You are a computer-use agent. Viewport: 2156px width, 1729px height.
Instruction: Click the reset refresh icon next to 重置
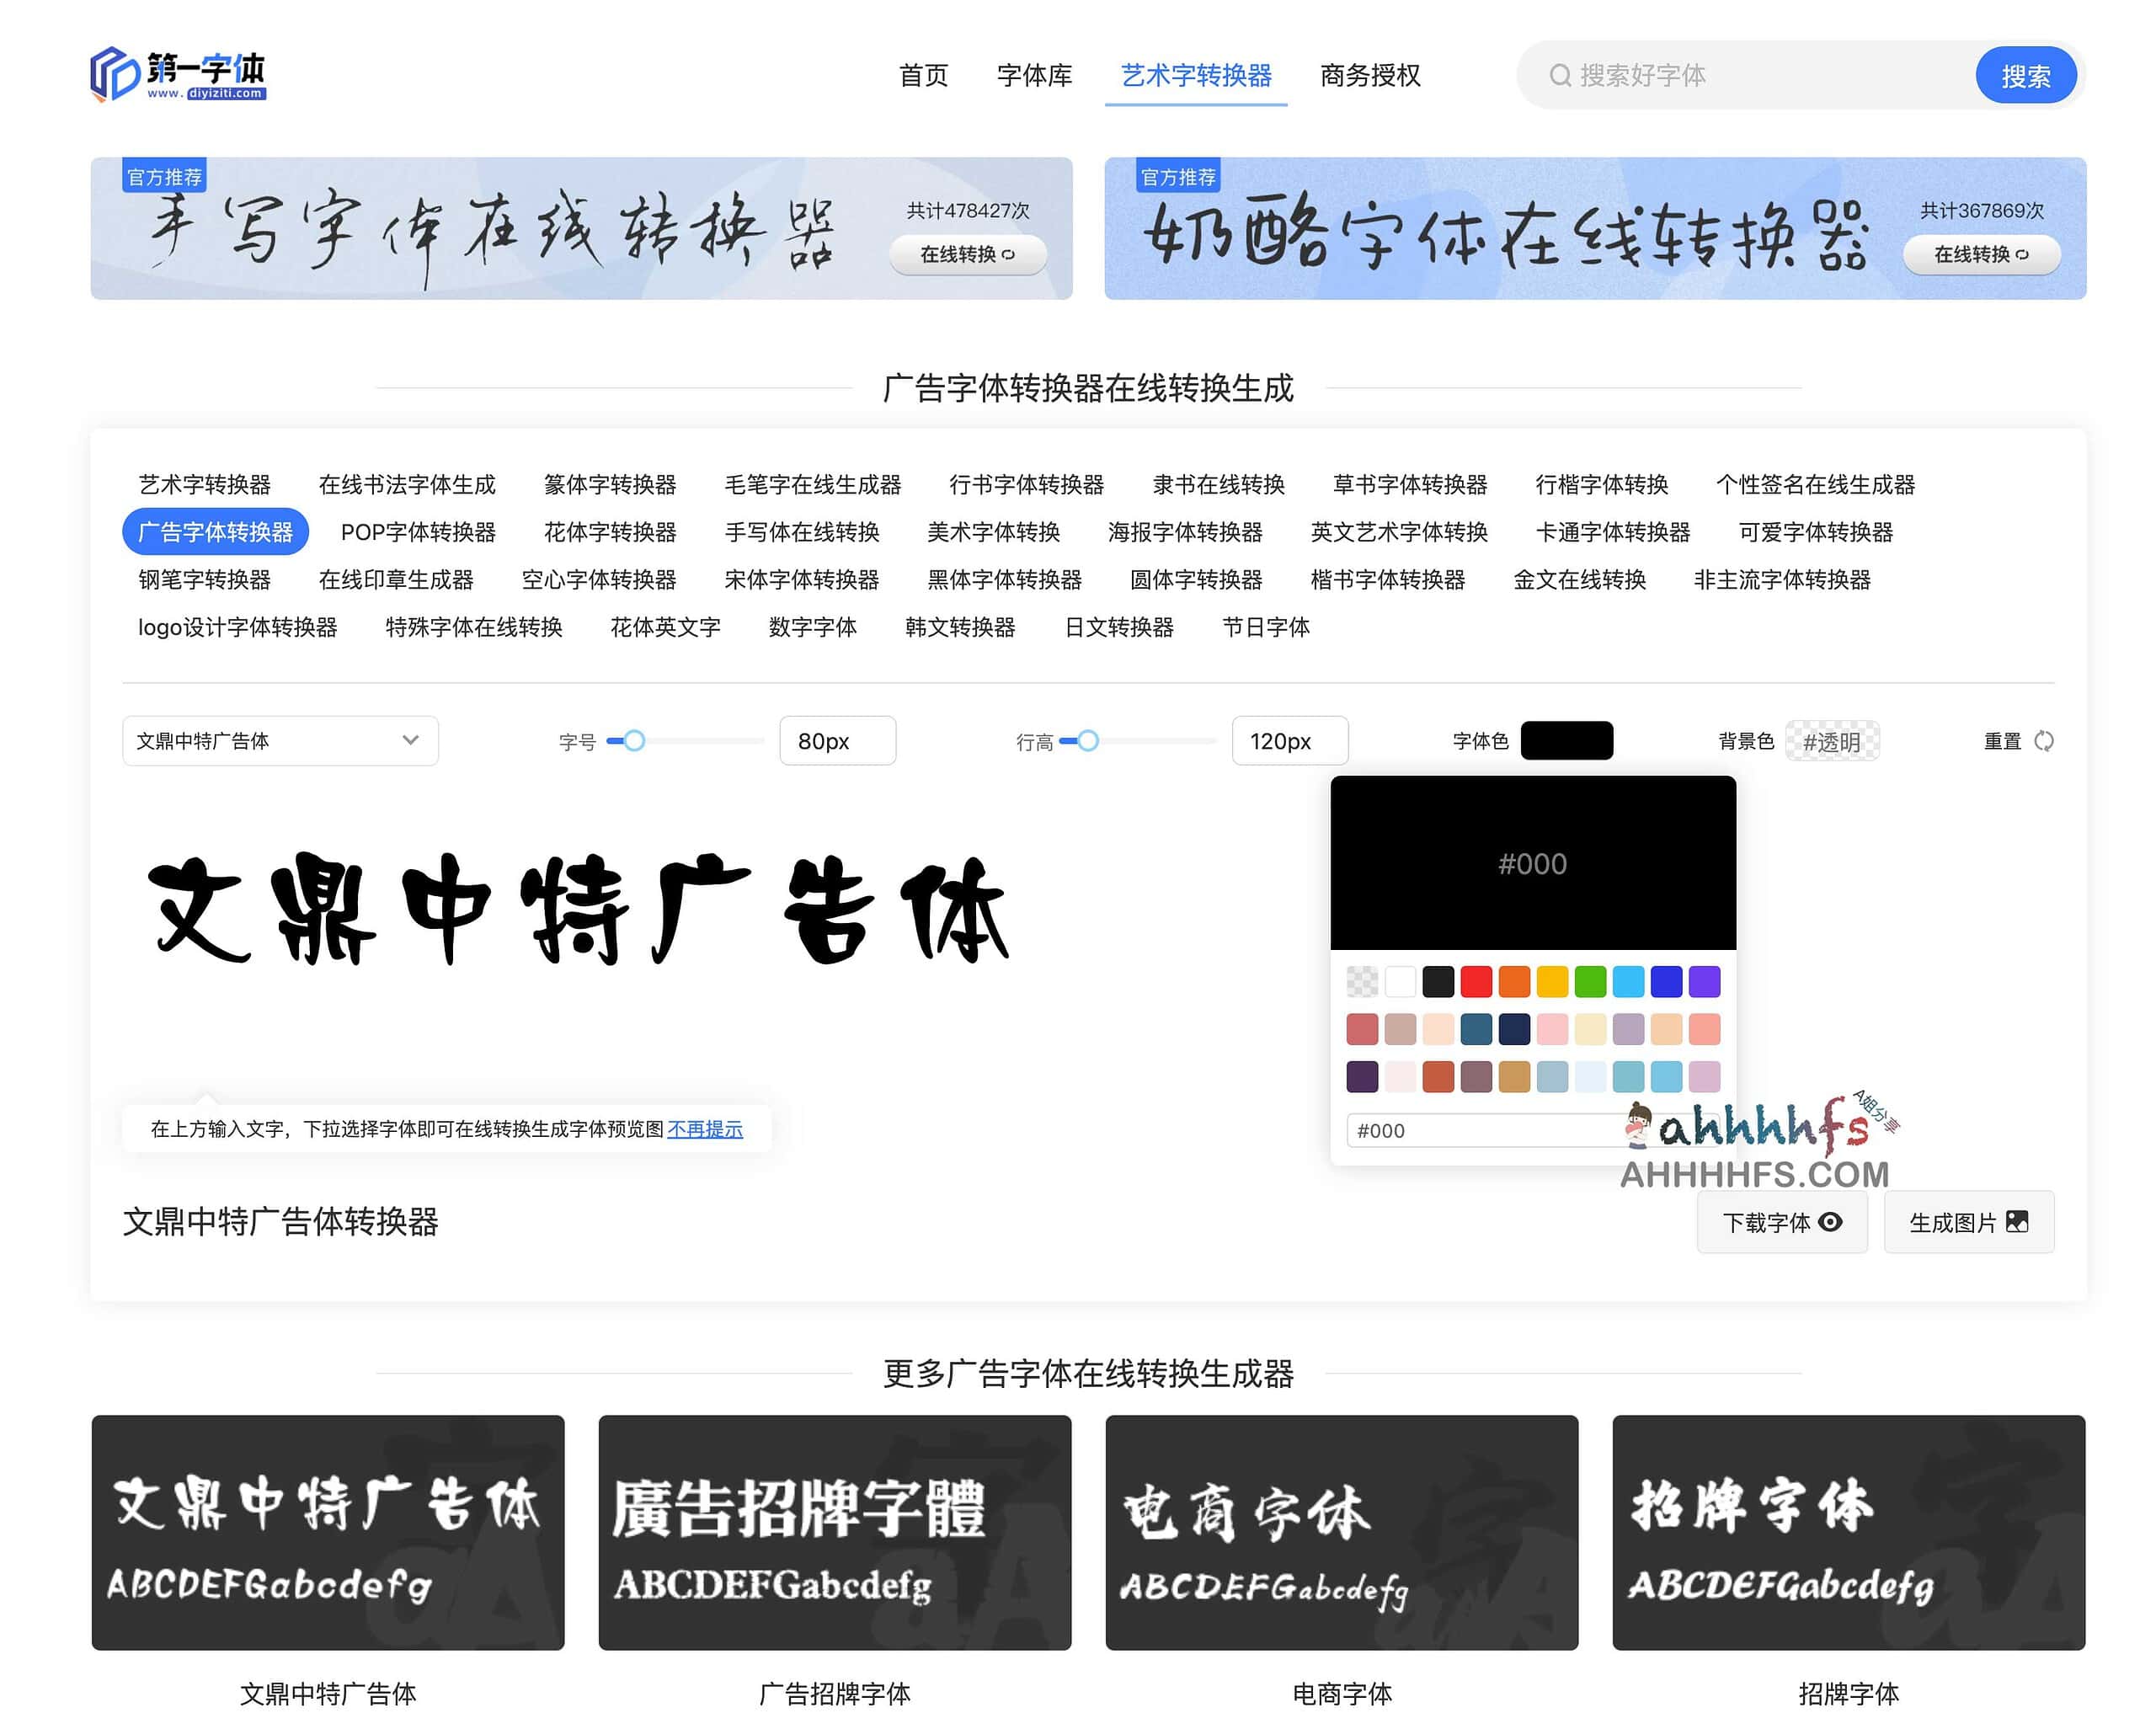(2044, 741)
